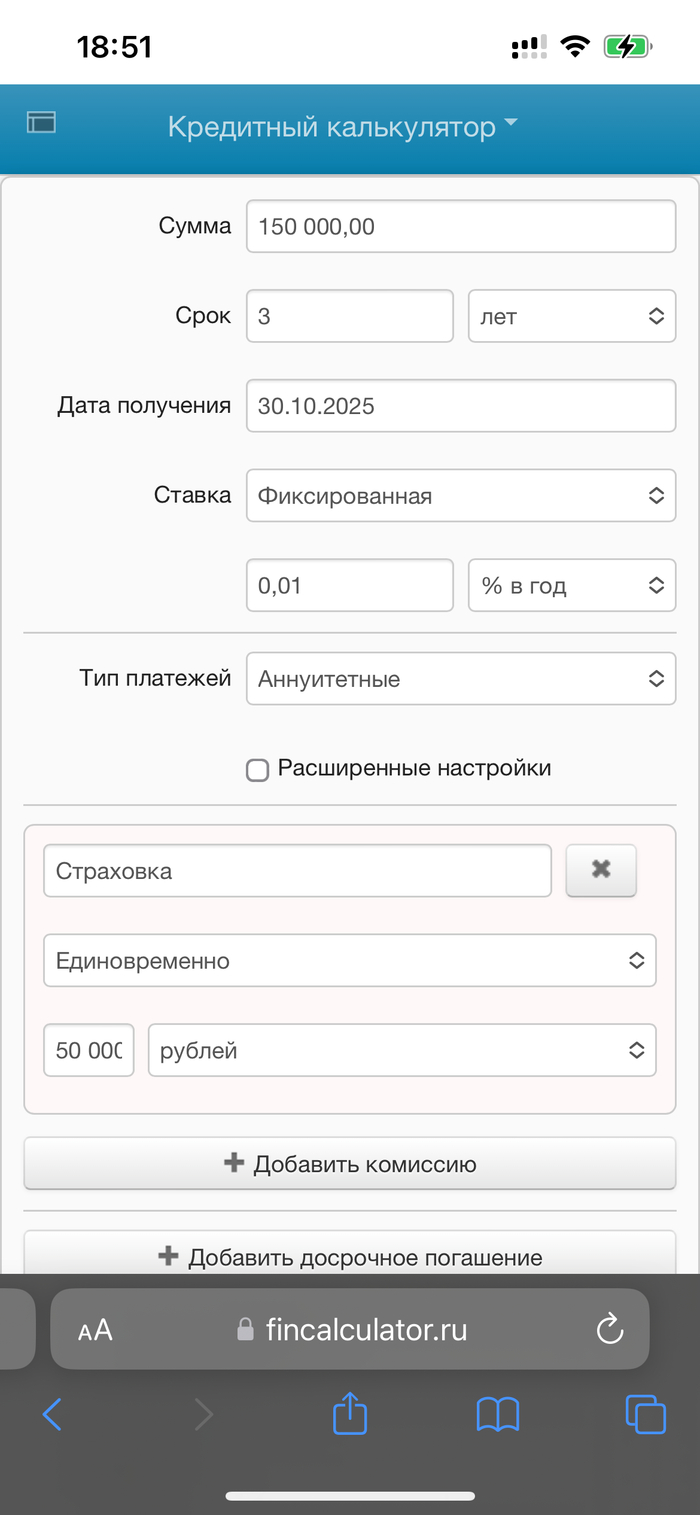Enable the Расширенные настройки checkbox
The height and width of the screenshot is (1515, 700).
coord(257,769)
